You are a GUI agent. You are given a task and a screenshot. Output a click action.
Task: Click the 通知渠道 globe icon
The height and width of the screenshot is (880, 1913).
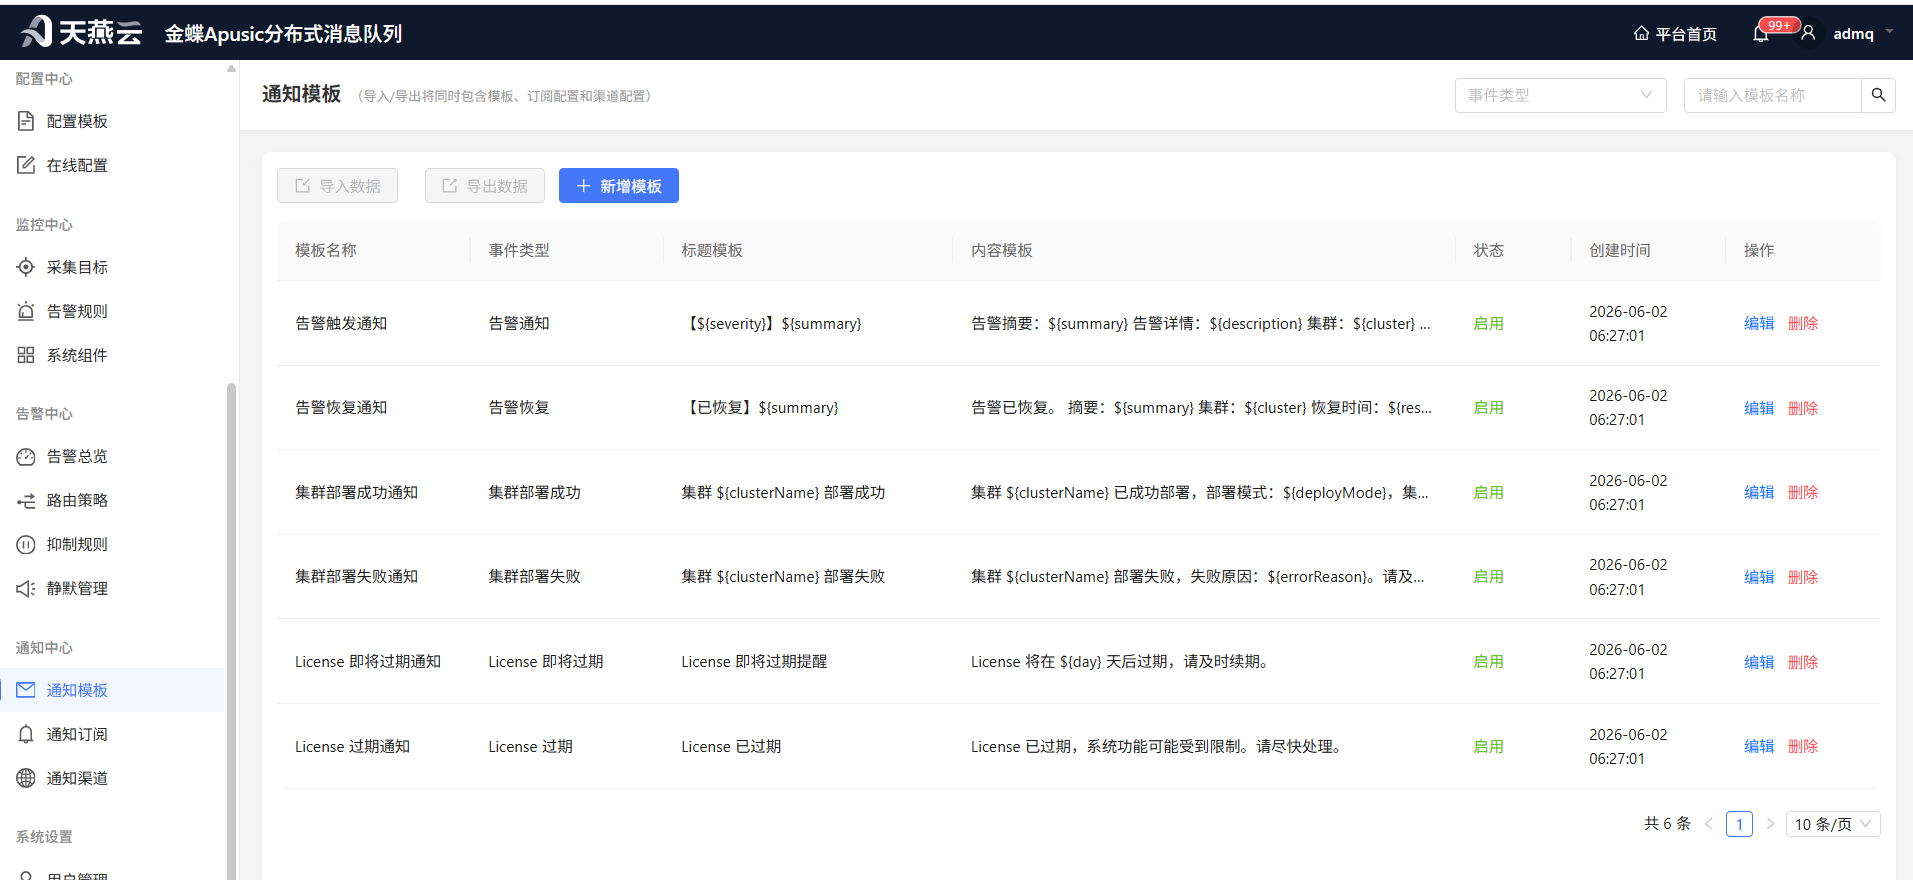pos(26,778)
